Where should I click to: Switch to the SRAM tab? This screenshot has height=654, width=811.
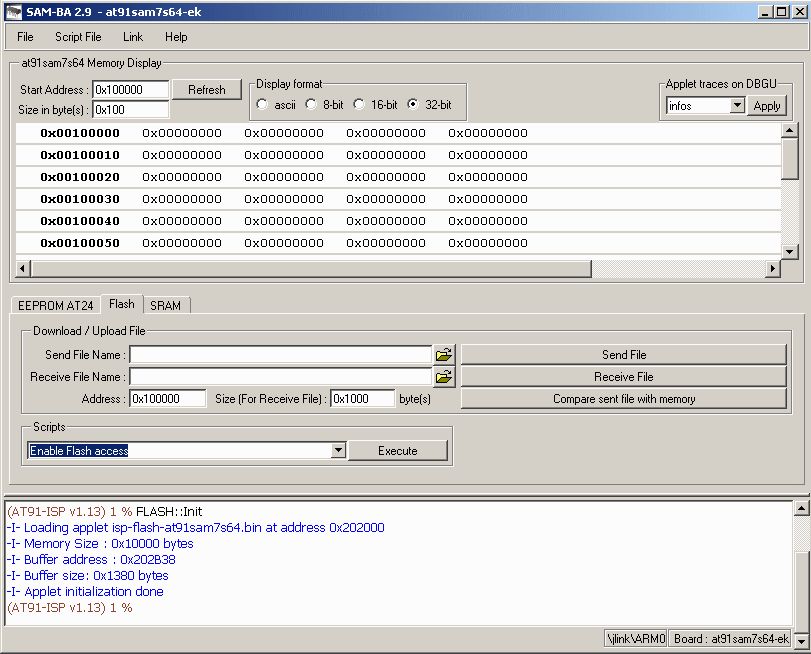[166, 305]
